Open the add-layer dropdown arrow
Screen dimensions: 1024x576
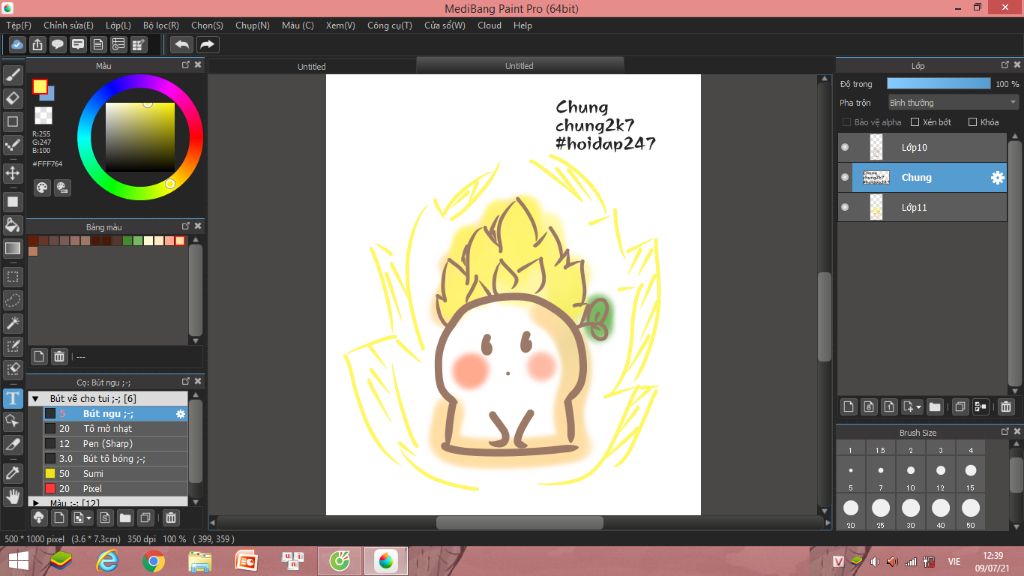coord(919,408)
